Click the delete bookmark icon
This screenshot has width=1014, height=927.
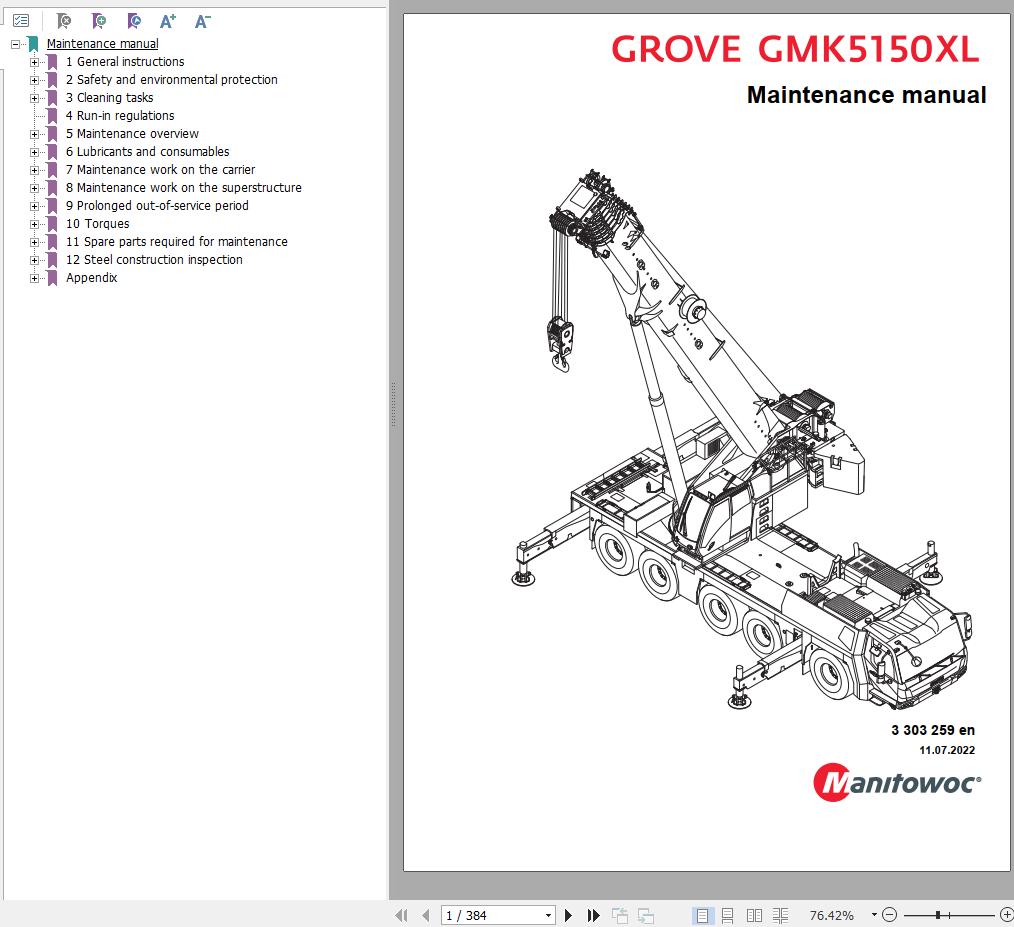64,20
